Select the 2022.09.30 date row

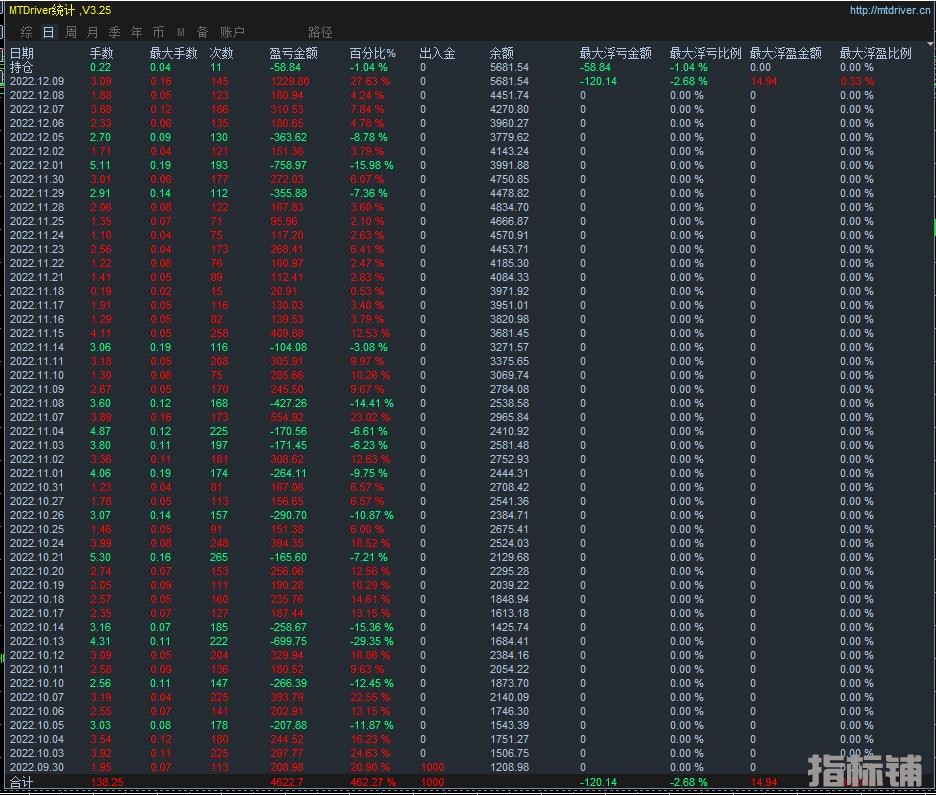466,767
